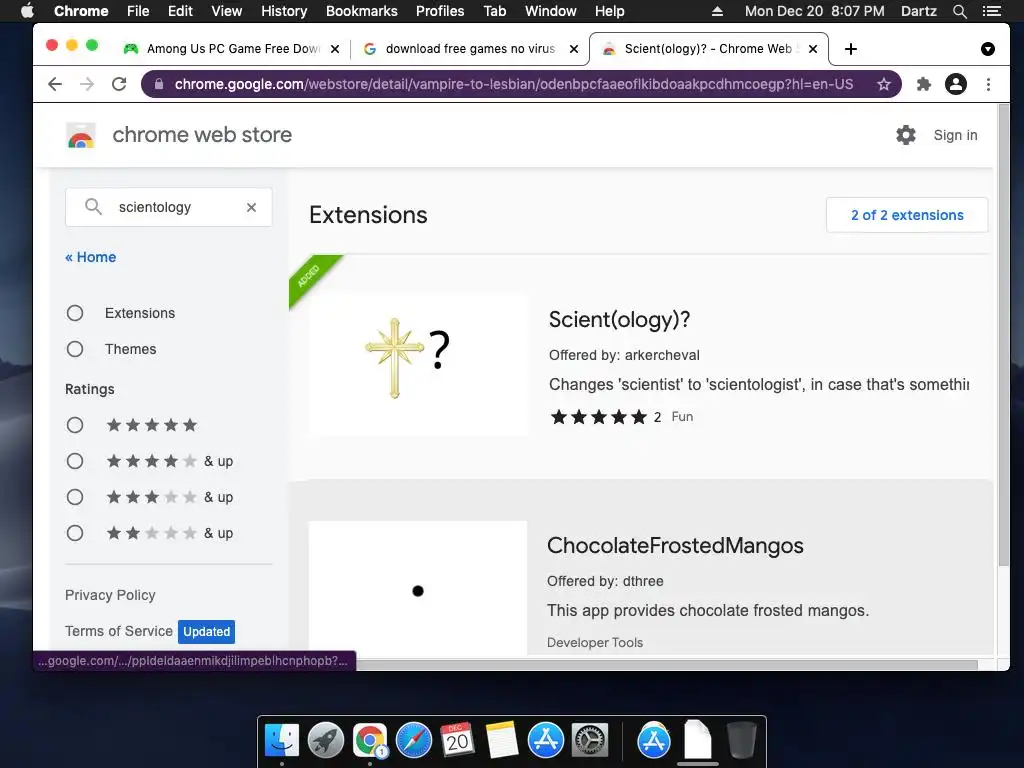Open the Scient(ology)? extension title
This screenshot has height=768, width=1024.
620,319
